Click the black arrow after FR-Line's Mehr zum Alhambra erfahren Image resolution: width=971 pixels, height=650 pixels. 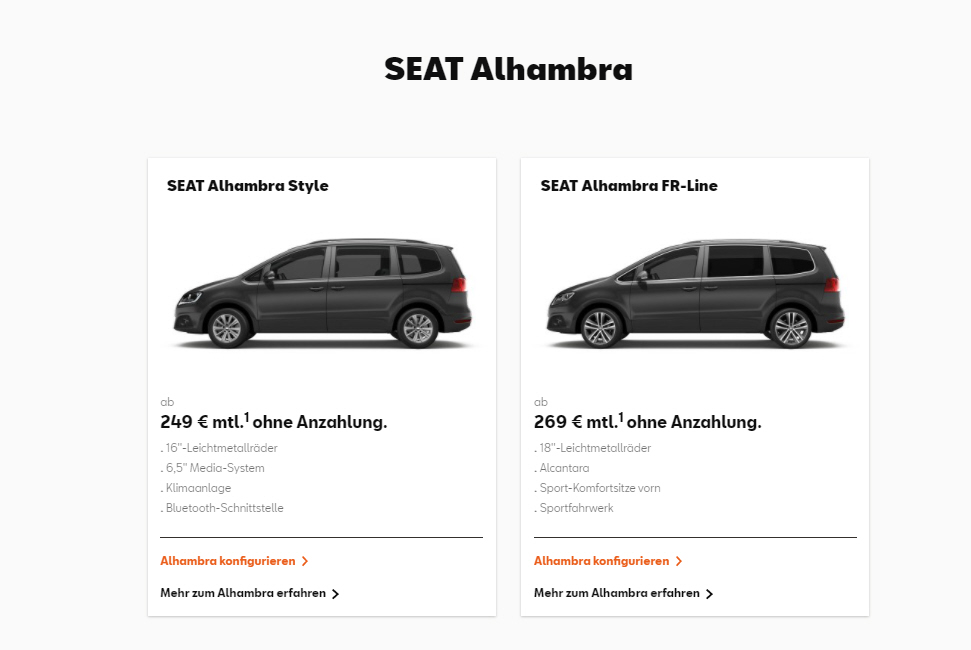pos(709,594)
